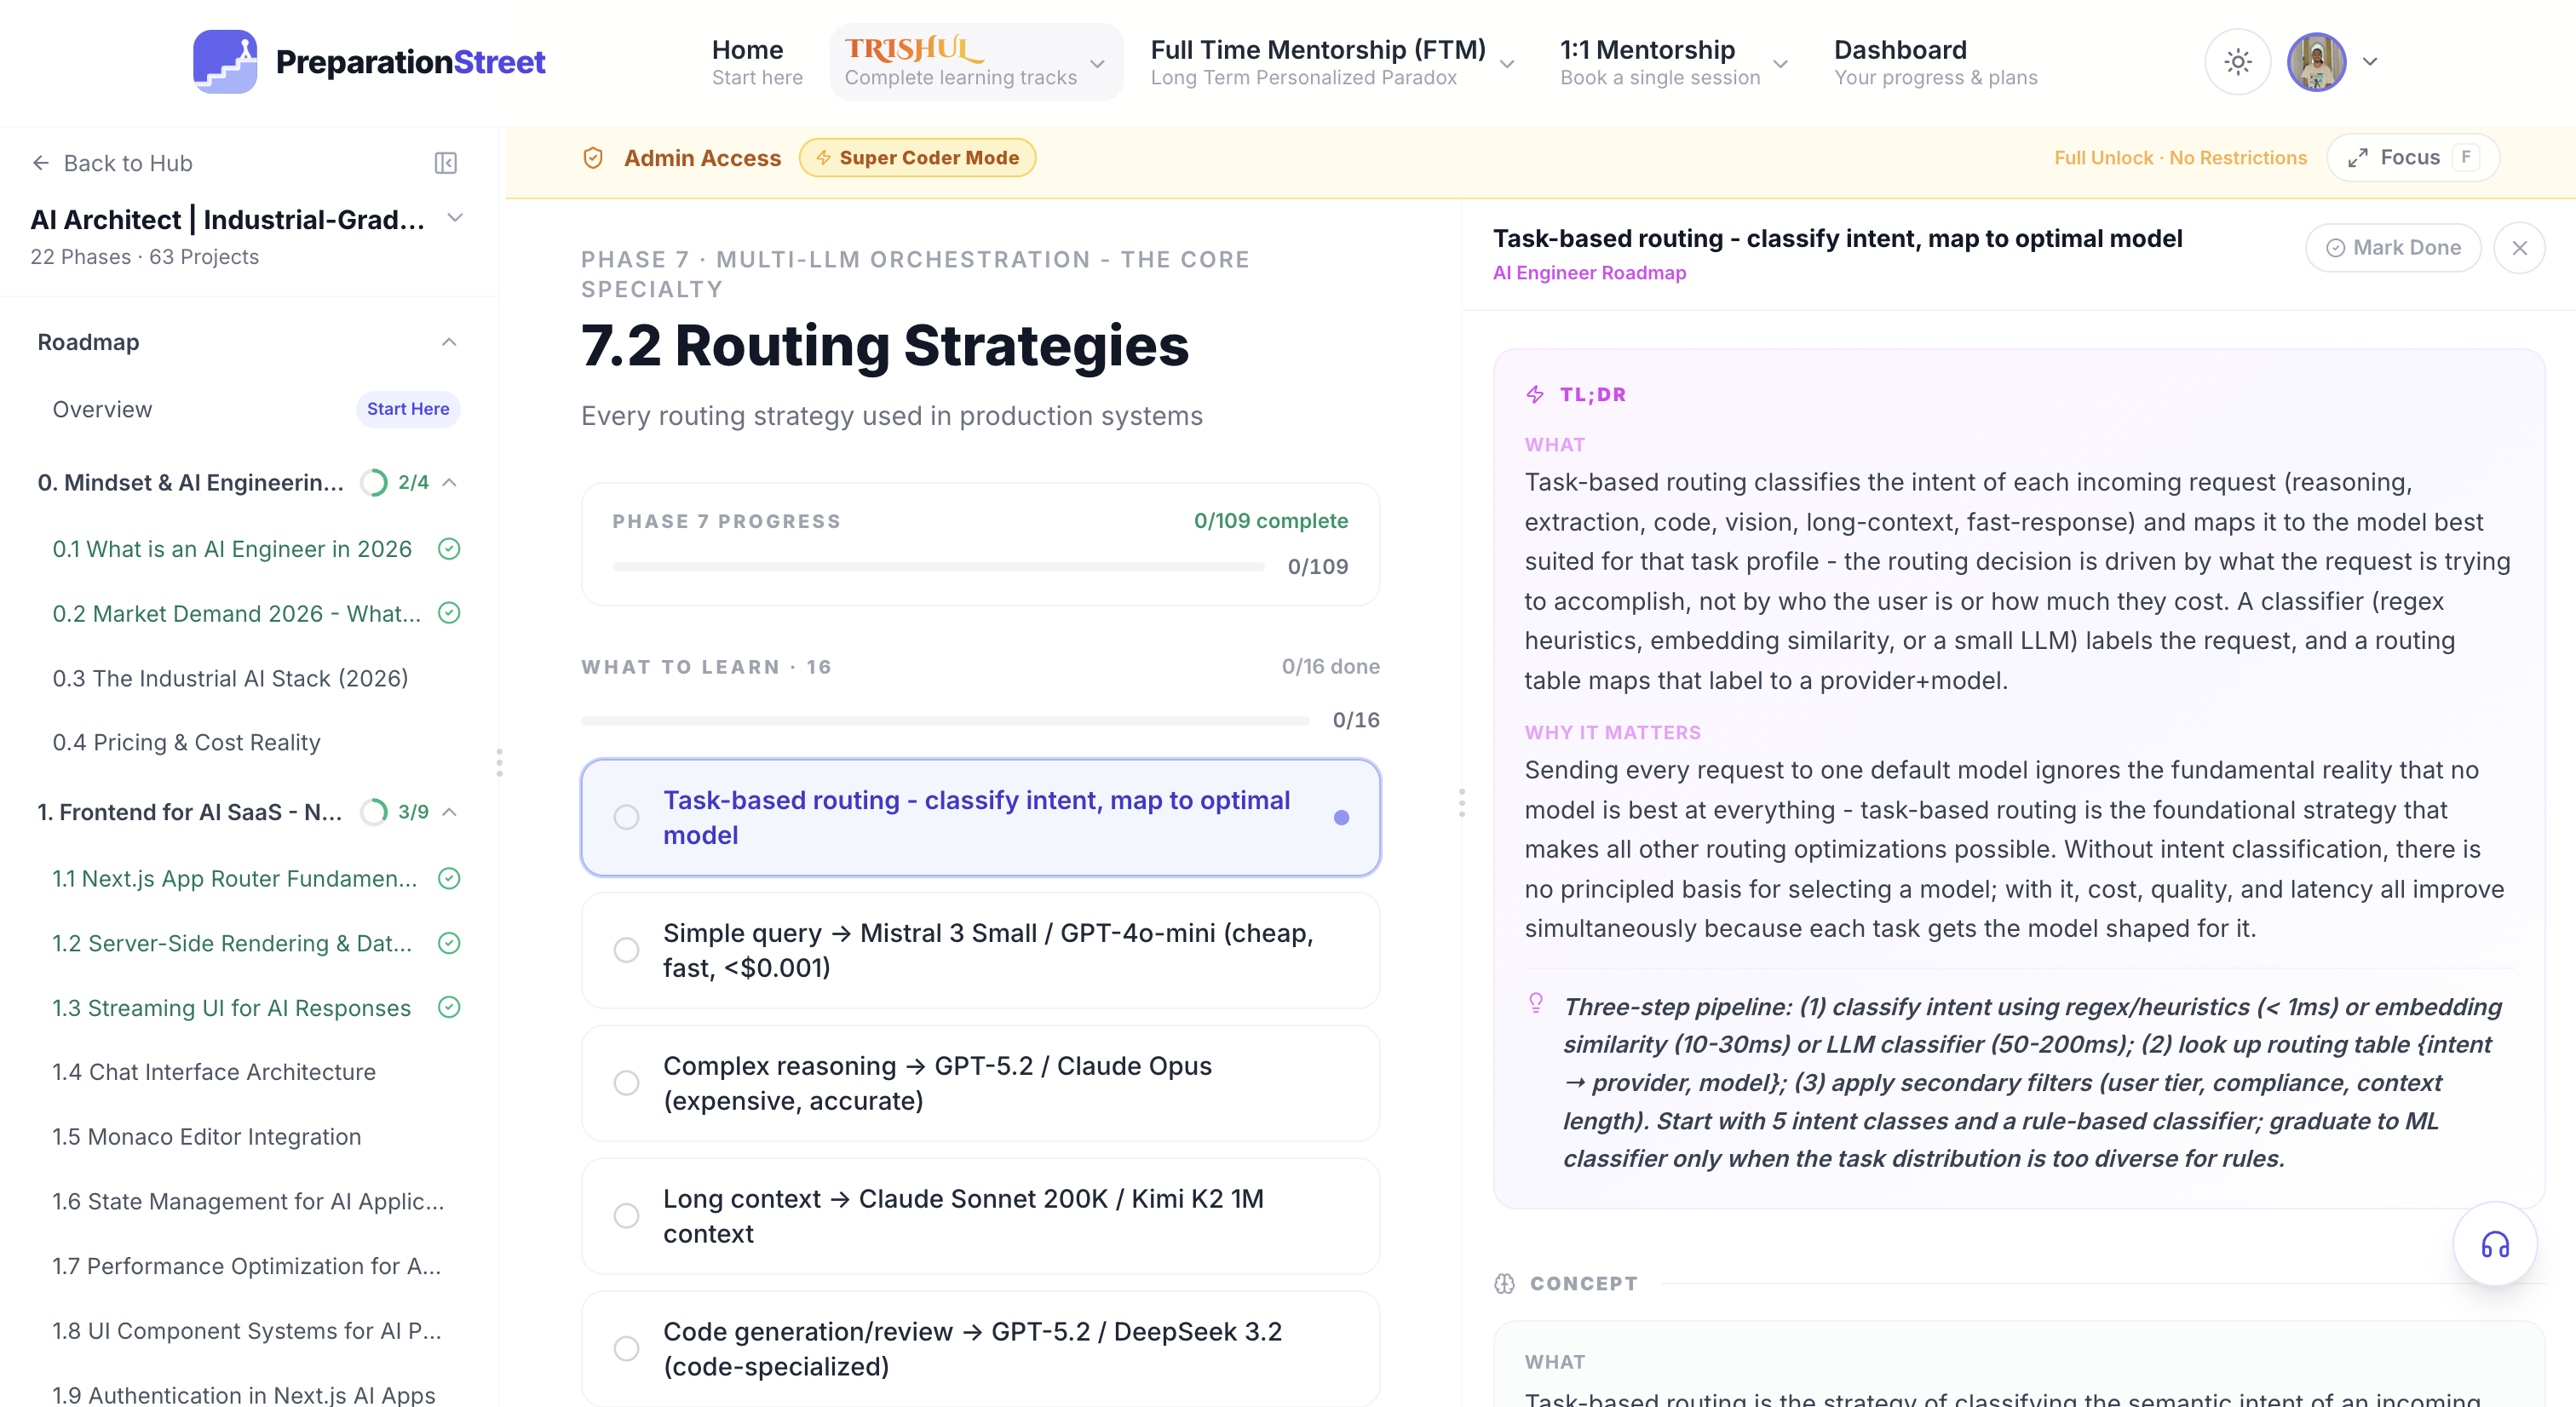Click the PreparationStreet staircase logo icon

click(225, 61)
